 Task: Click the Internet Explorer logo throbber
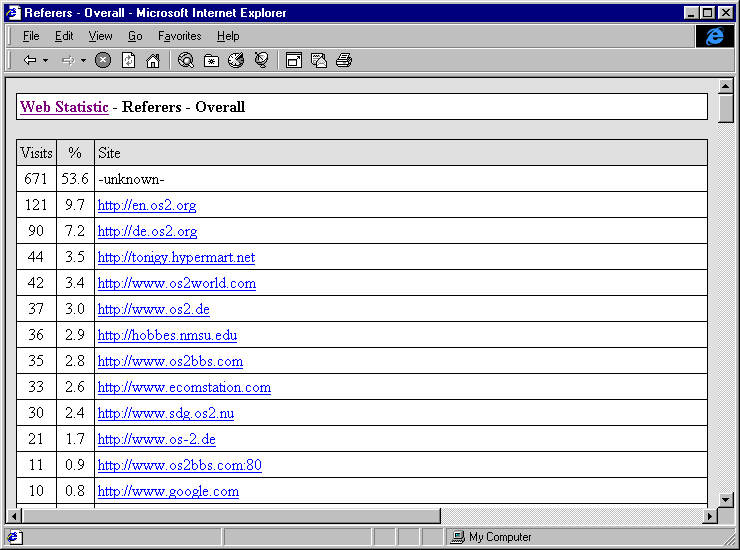point(715,36)
